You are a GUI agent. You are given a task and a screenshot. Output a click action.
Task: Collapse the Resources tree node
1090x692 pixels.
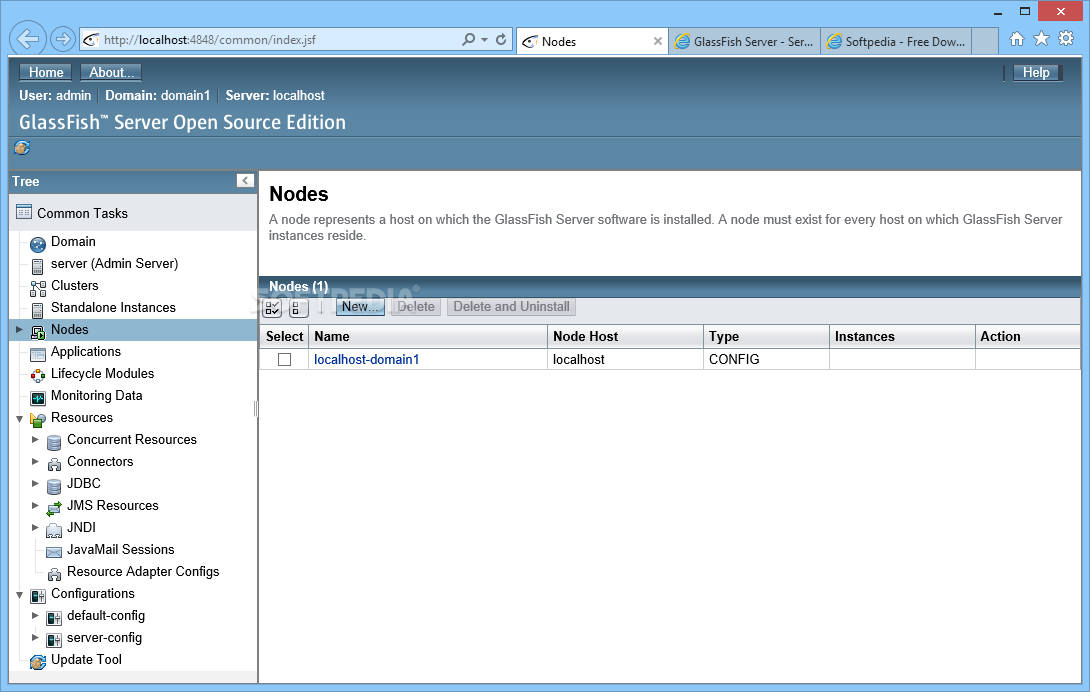point(19,419)
